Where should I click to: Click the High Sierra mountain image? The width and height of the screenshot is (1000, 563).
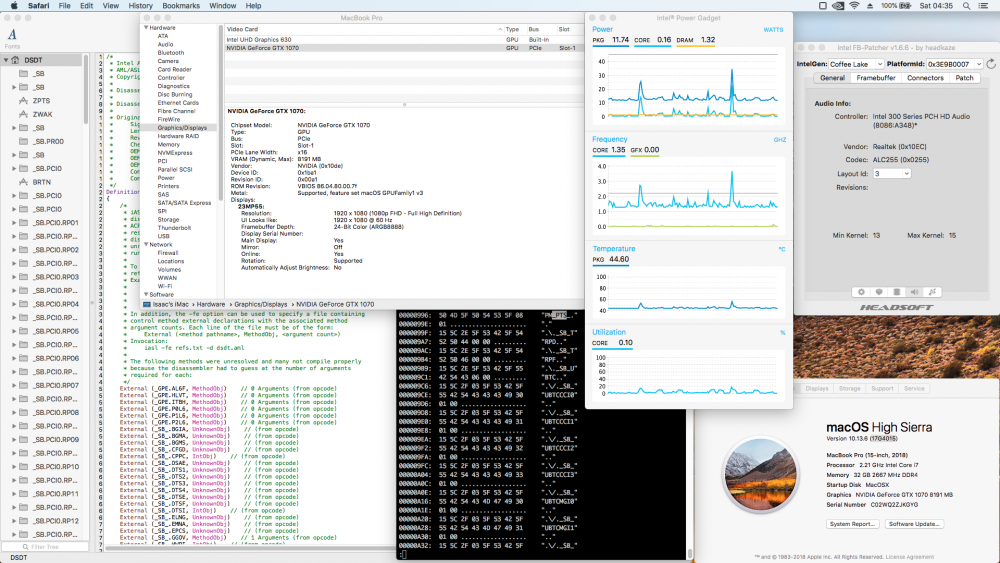pos(760,476)
